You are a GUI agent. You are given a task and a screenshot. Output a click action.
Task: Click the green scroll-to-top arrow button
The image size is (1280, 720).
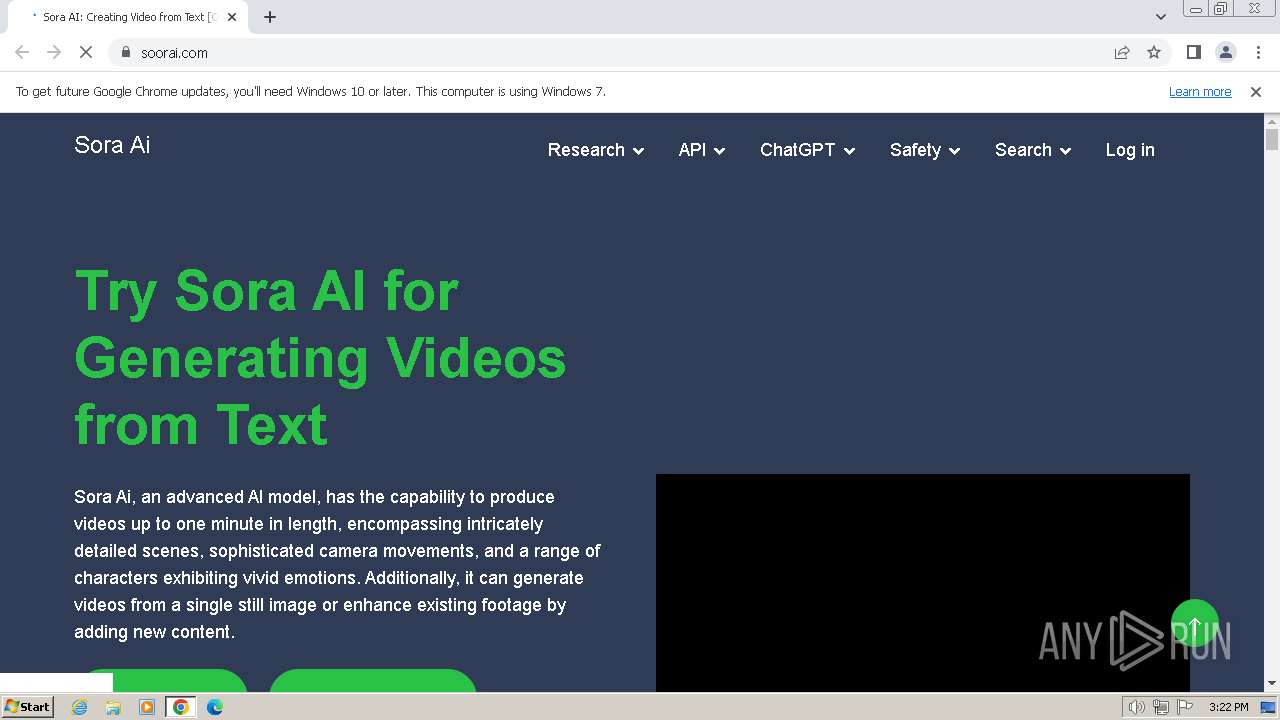(x=1195, y=624)
